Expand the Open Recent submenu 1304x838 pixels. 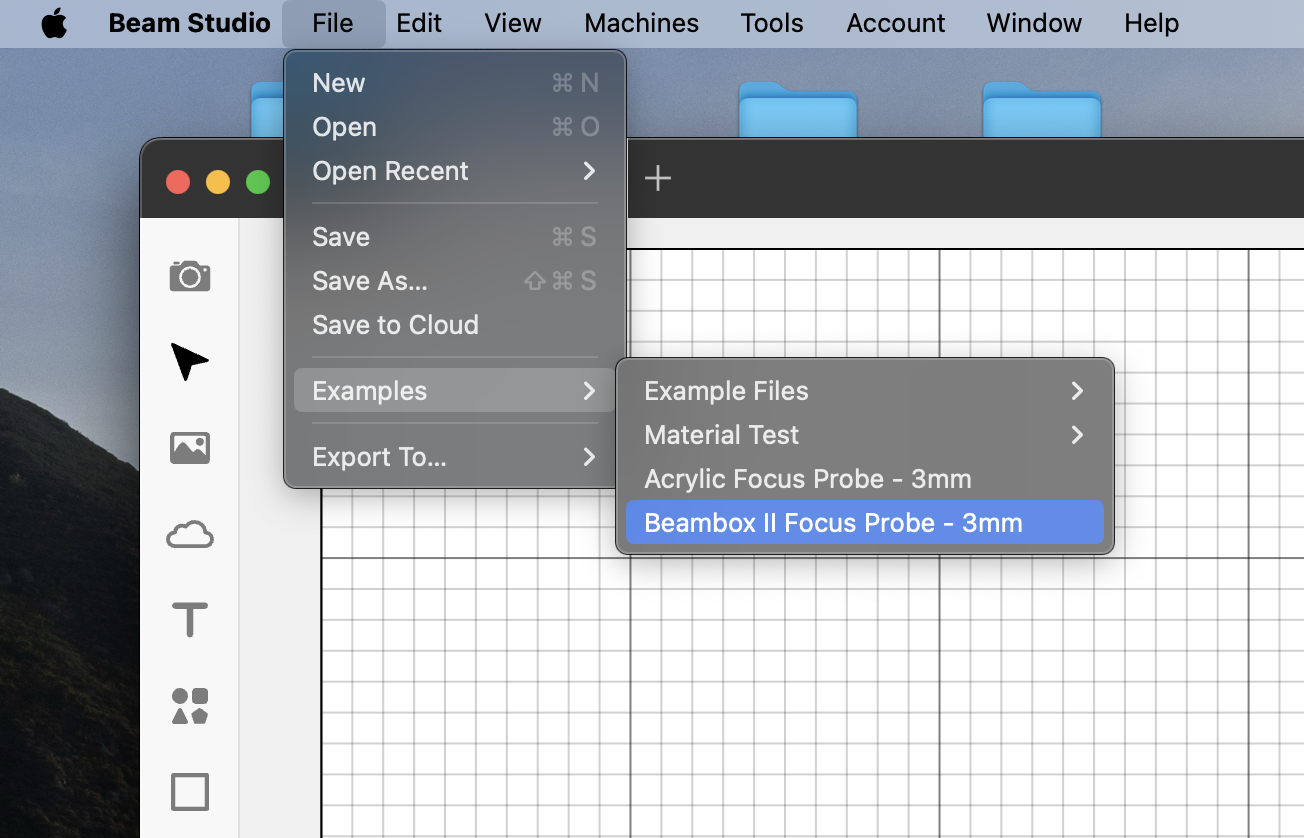click(455, 171)
